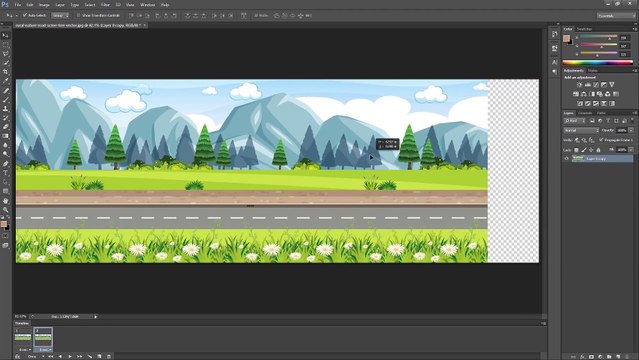The image size is (639, 360).
Task: Open the History panel icon in the dock
Action: [x=555, y=34]
